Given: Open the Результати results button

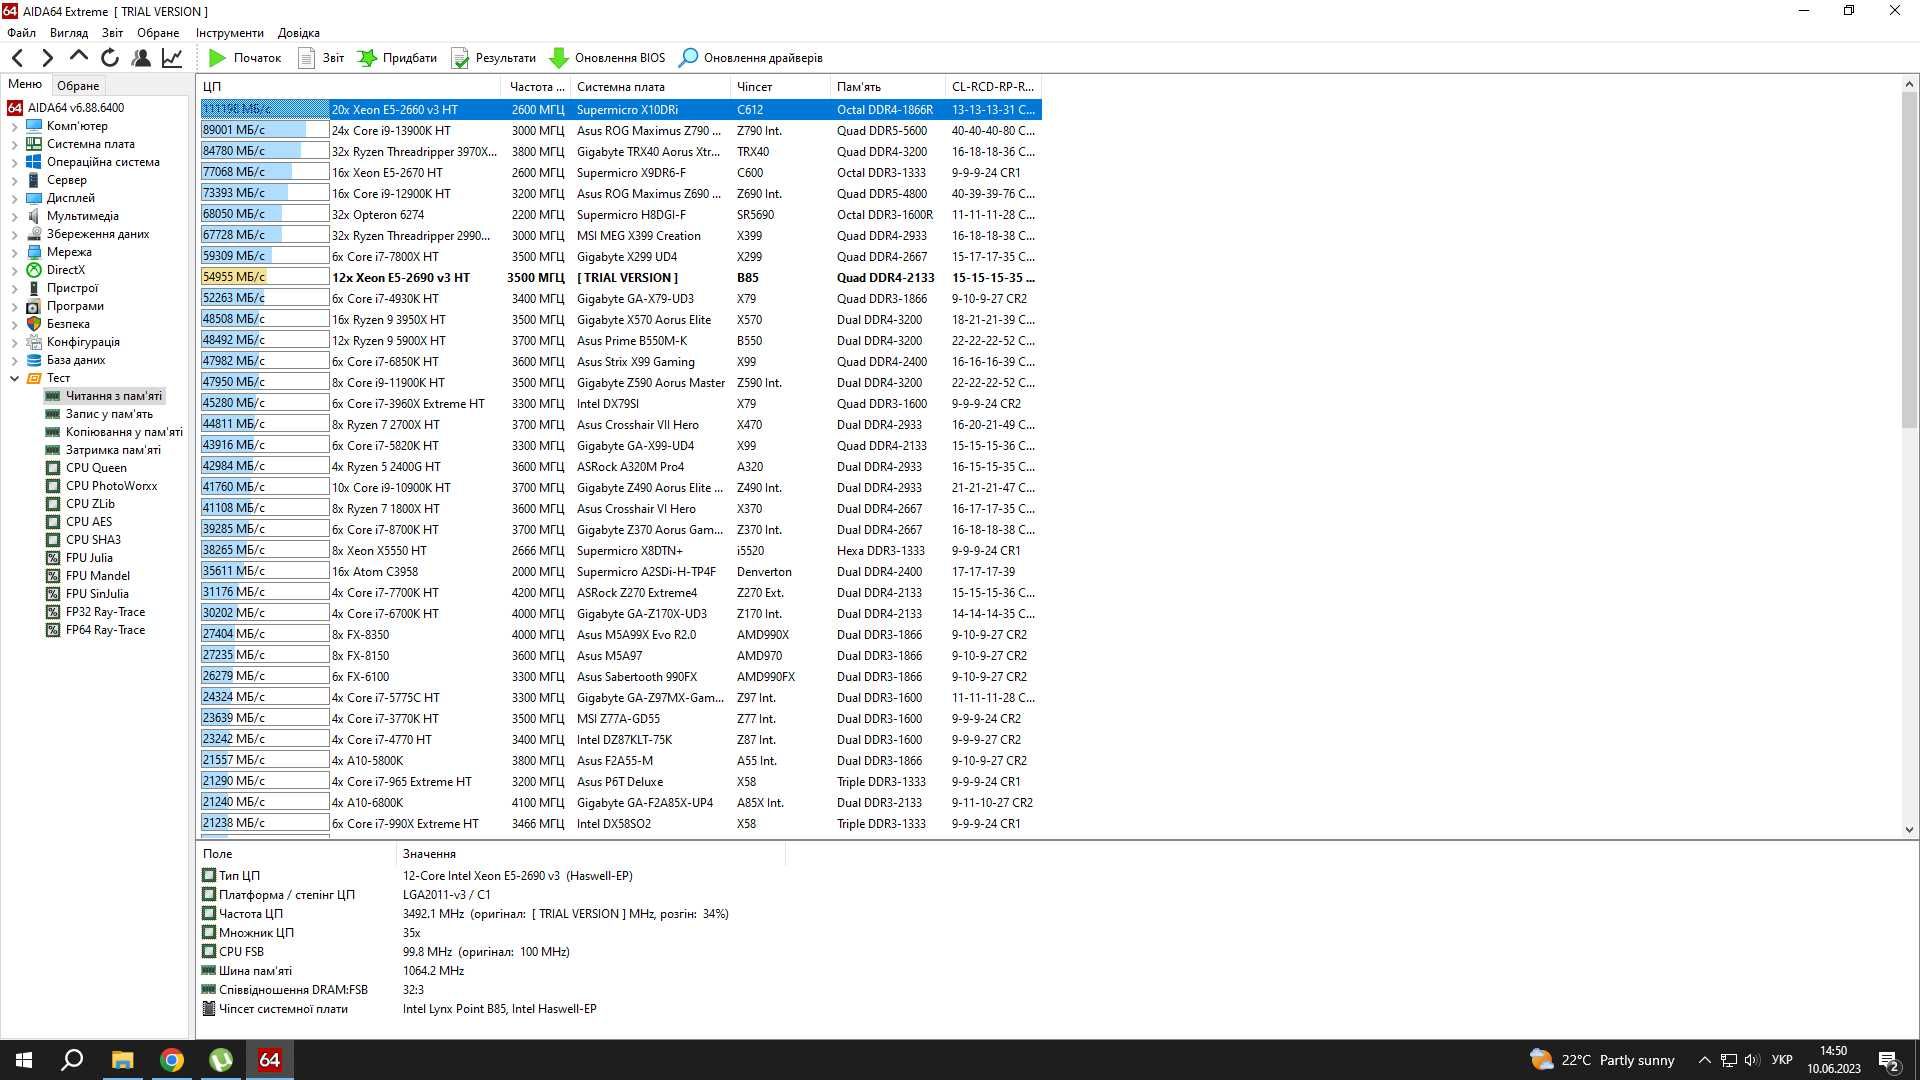Looking at the screenshot, I should [493, 58].
